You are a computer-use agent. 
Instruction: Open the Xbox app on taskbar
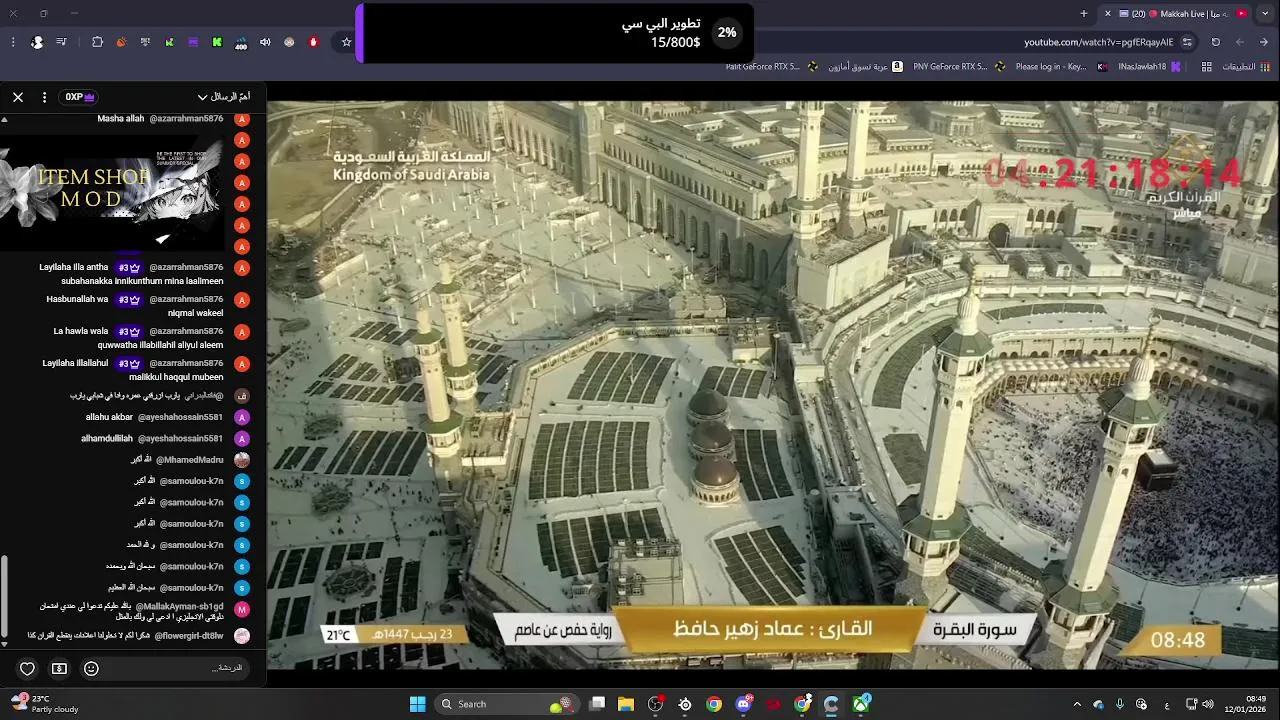pyautogui.click(x=860, y=704)
